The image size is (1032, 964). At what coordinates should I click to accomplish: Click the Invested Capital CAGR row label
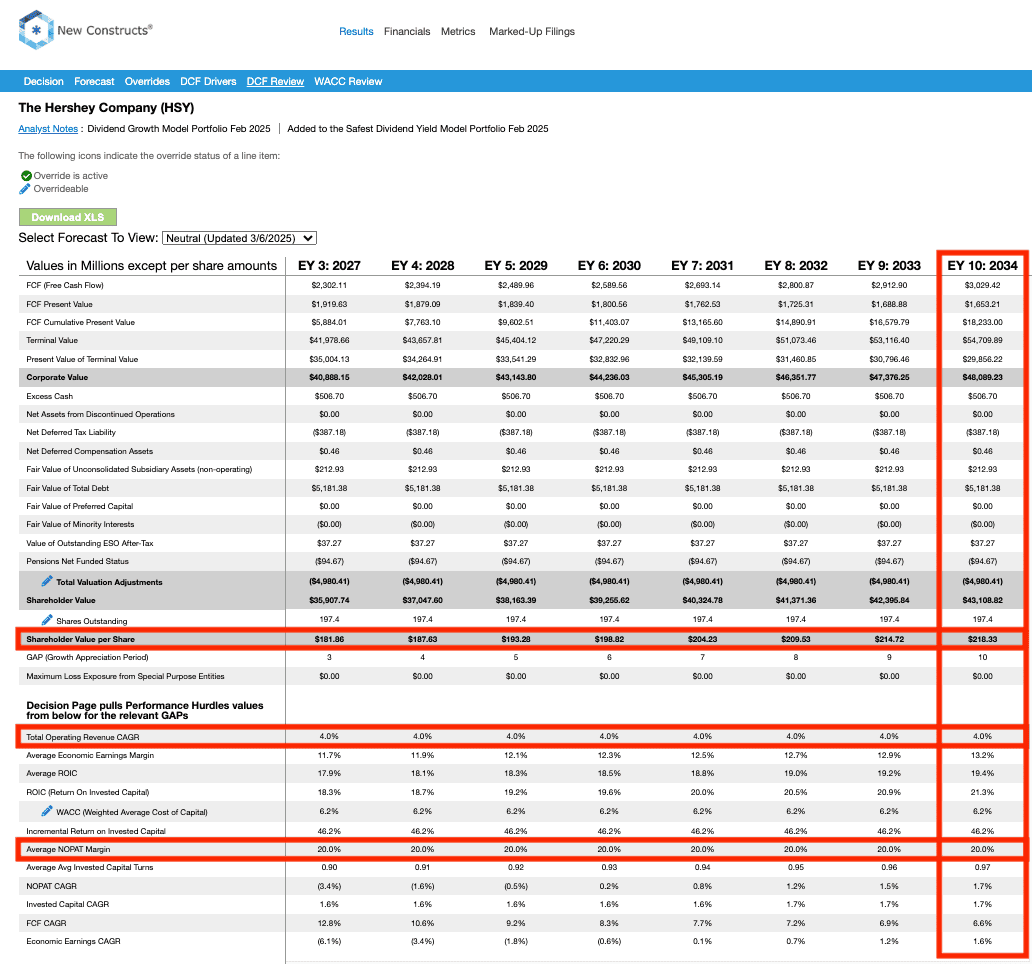tap(68, 905)
